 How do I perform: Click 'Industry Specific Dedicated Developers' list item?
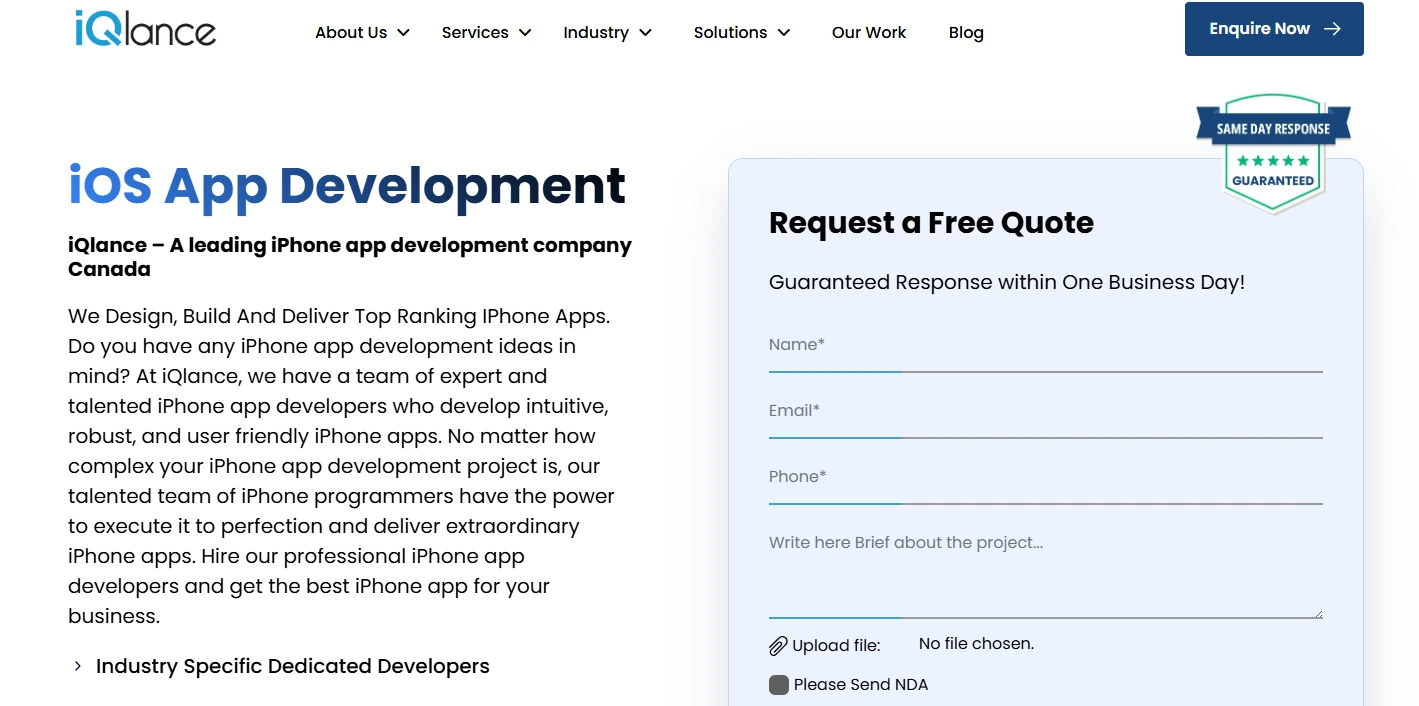pos(293,666)
